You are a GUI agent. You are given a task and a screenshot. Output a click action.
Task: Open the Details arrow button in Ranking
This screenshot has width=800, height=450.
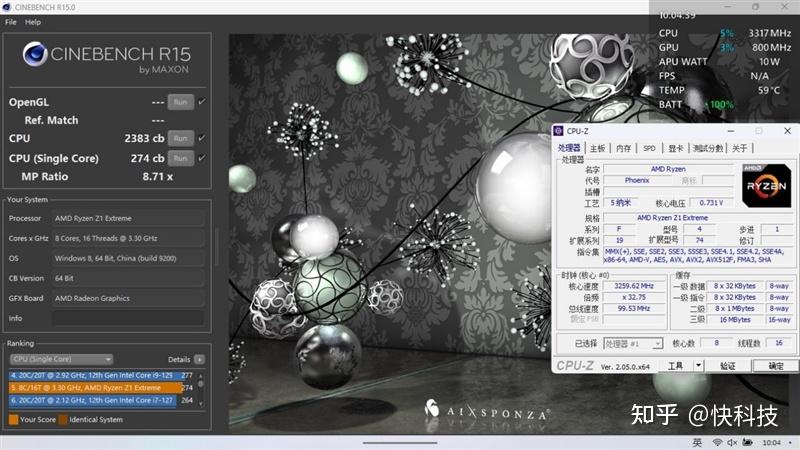[199, 360]
